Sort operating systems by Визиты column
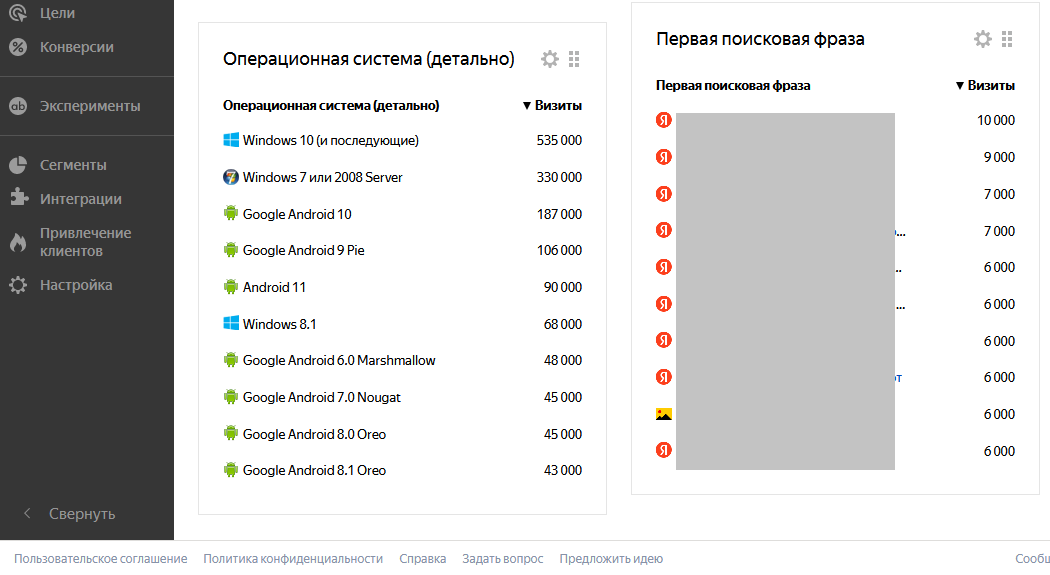 552,106
